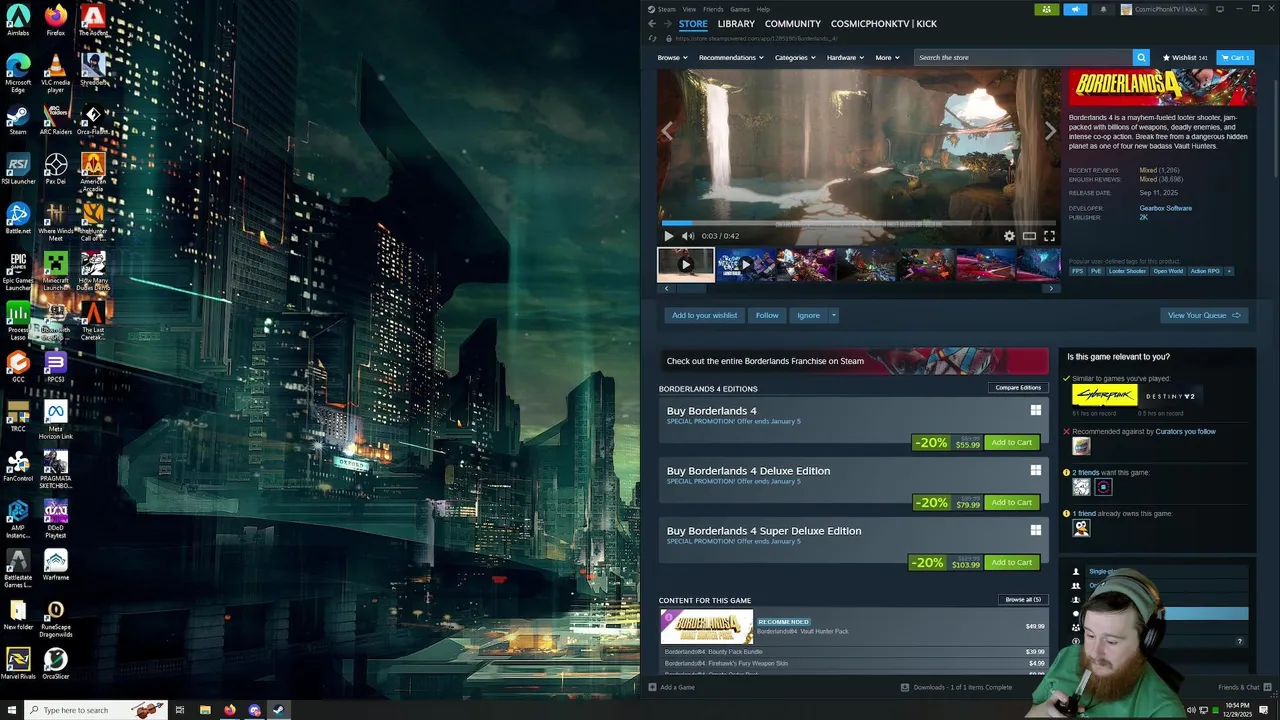The width and height of the screenshot is (1280, 720).
Task: Show next screenshot with right arrow
Action: click(x=1050, y=131)
